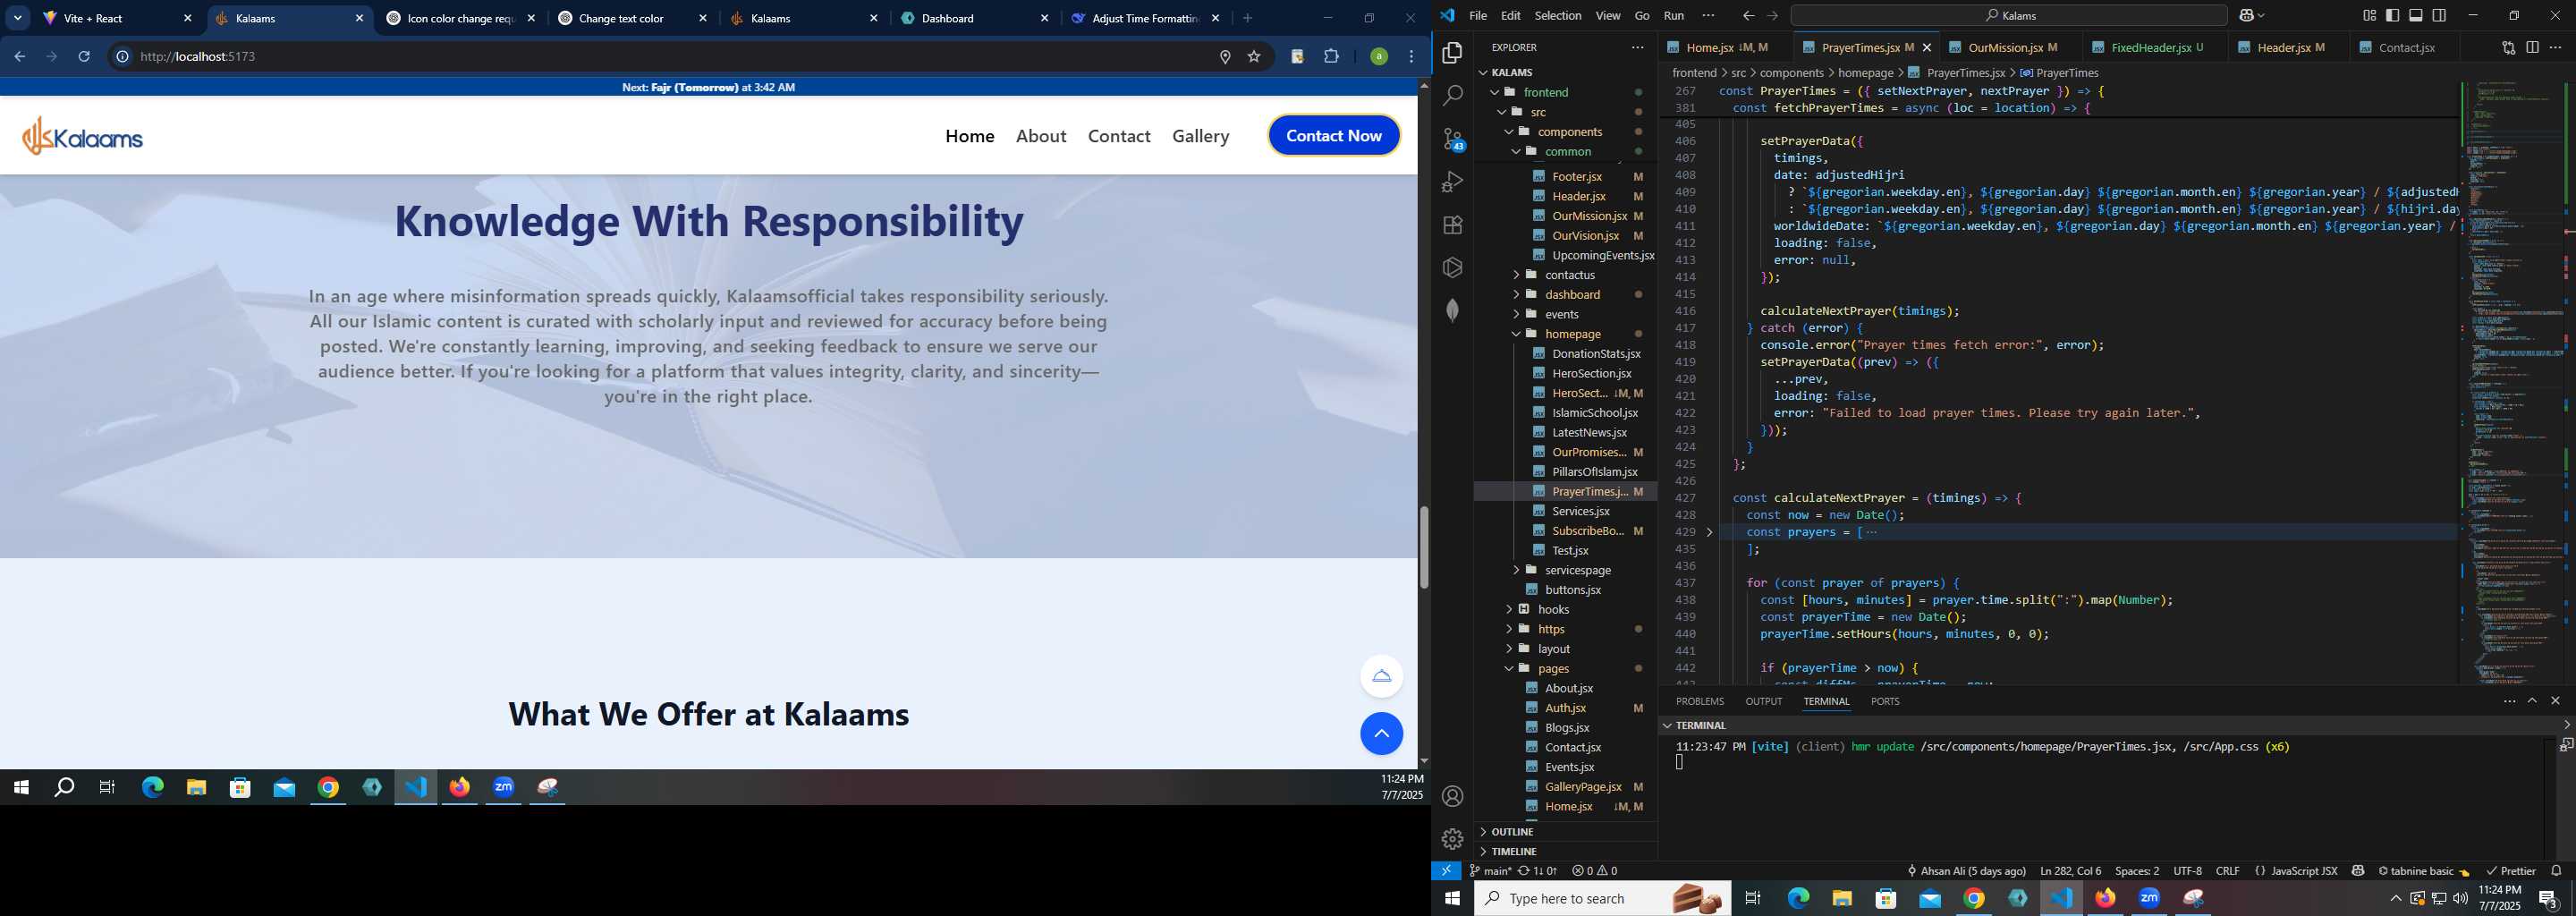Open the Search view in the activity bar
This screenshot has height=916, width=2576.
click(x=1452, y=96)
